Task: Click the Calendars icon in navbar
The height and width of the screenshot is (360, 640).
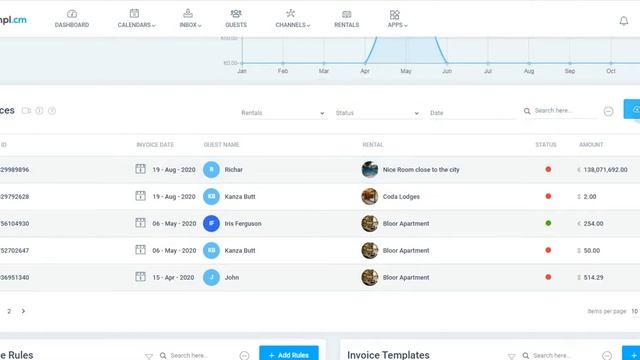Action: coord(134,13)
